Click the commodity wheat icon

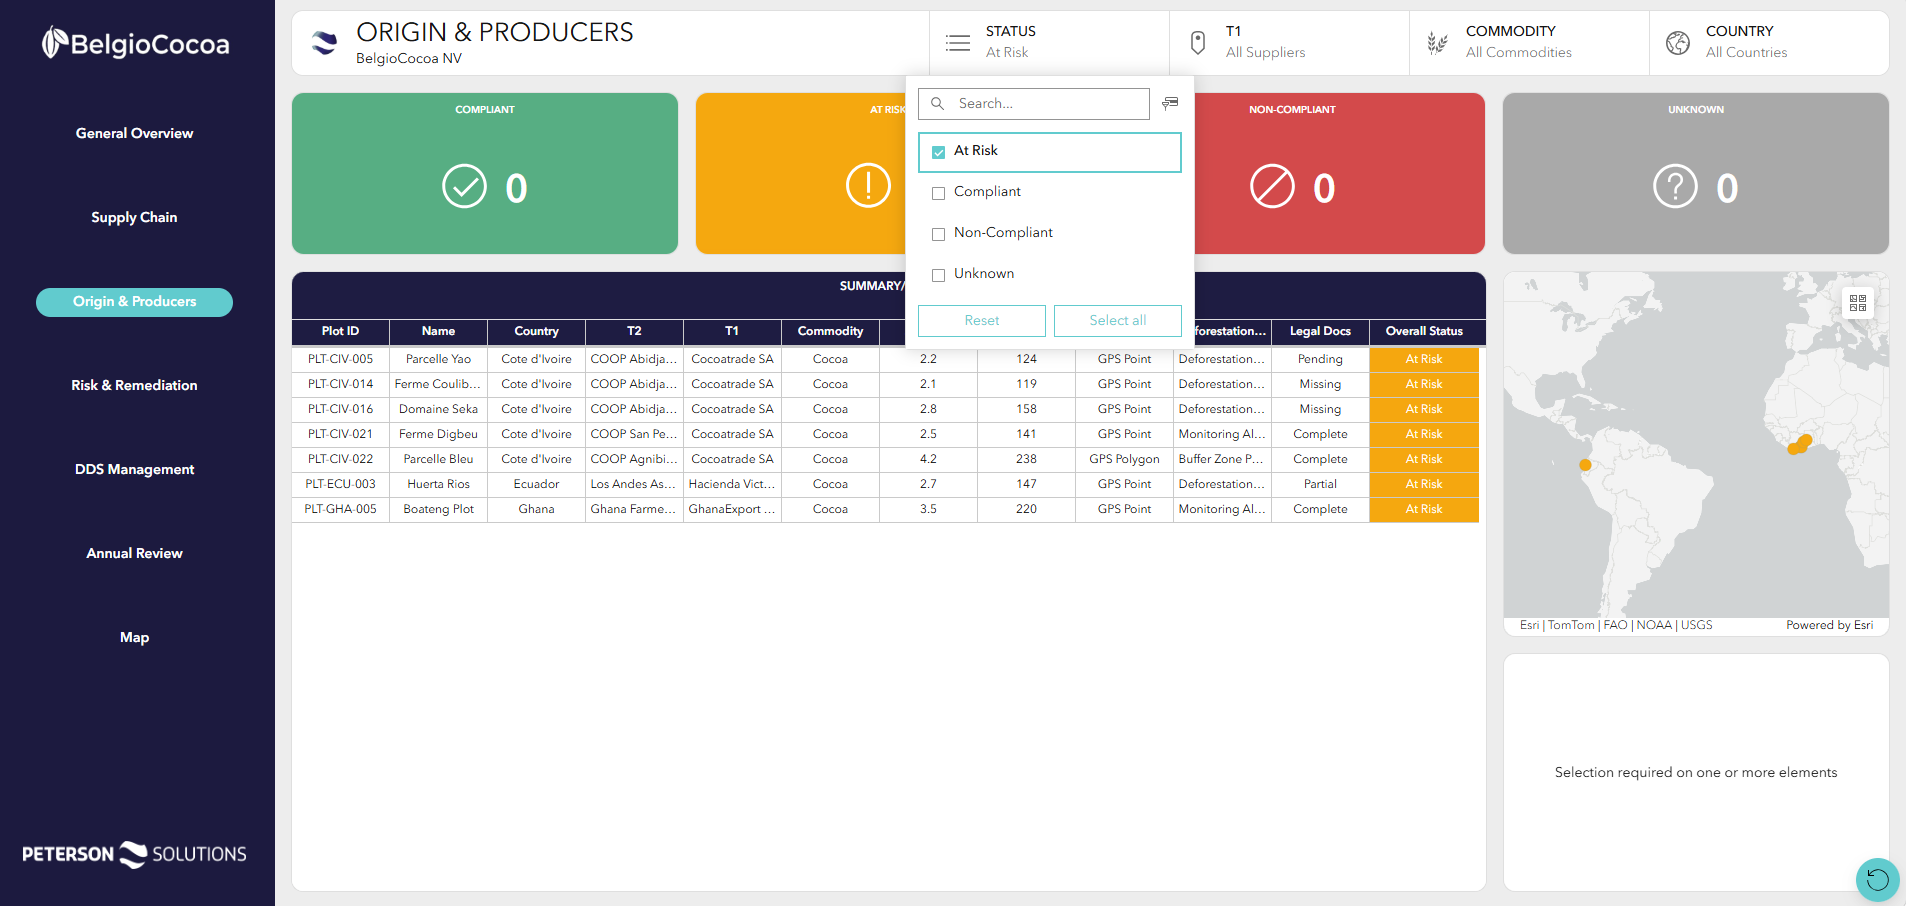click(x=1437, y=43)
